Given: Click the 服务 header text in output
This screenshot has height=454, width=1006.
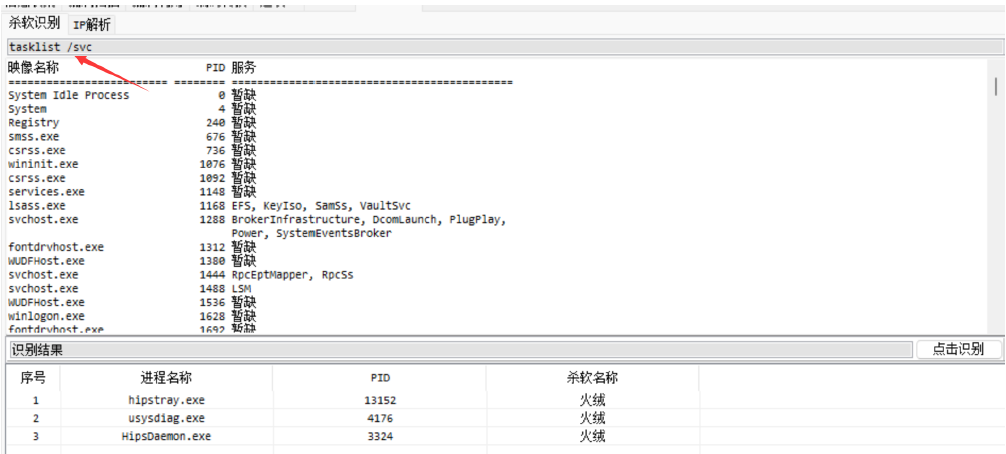Looking at the screenshot, I should 244,67.
